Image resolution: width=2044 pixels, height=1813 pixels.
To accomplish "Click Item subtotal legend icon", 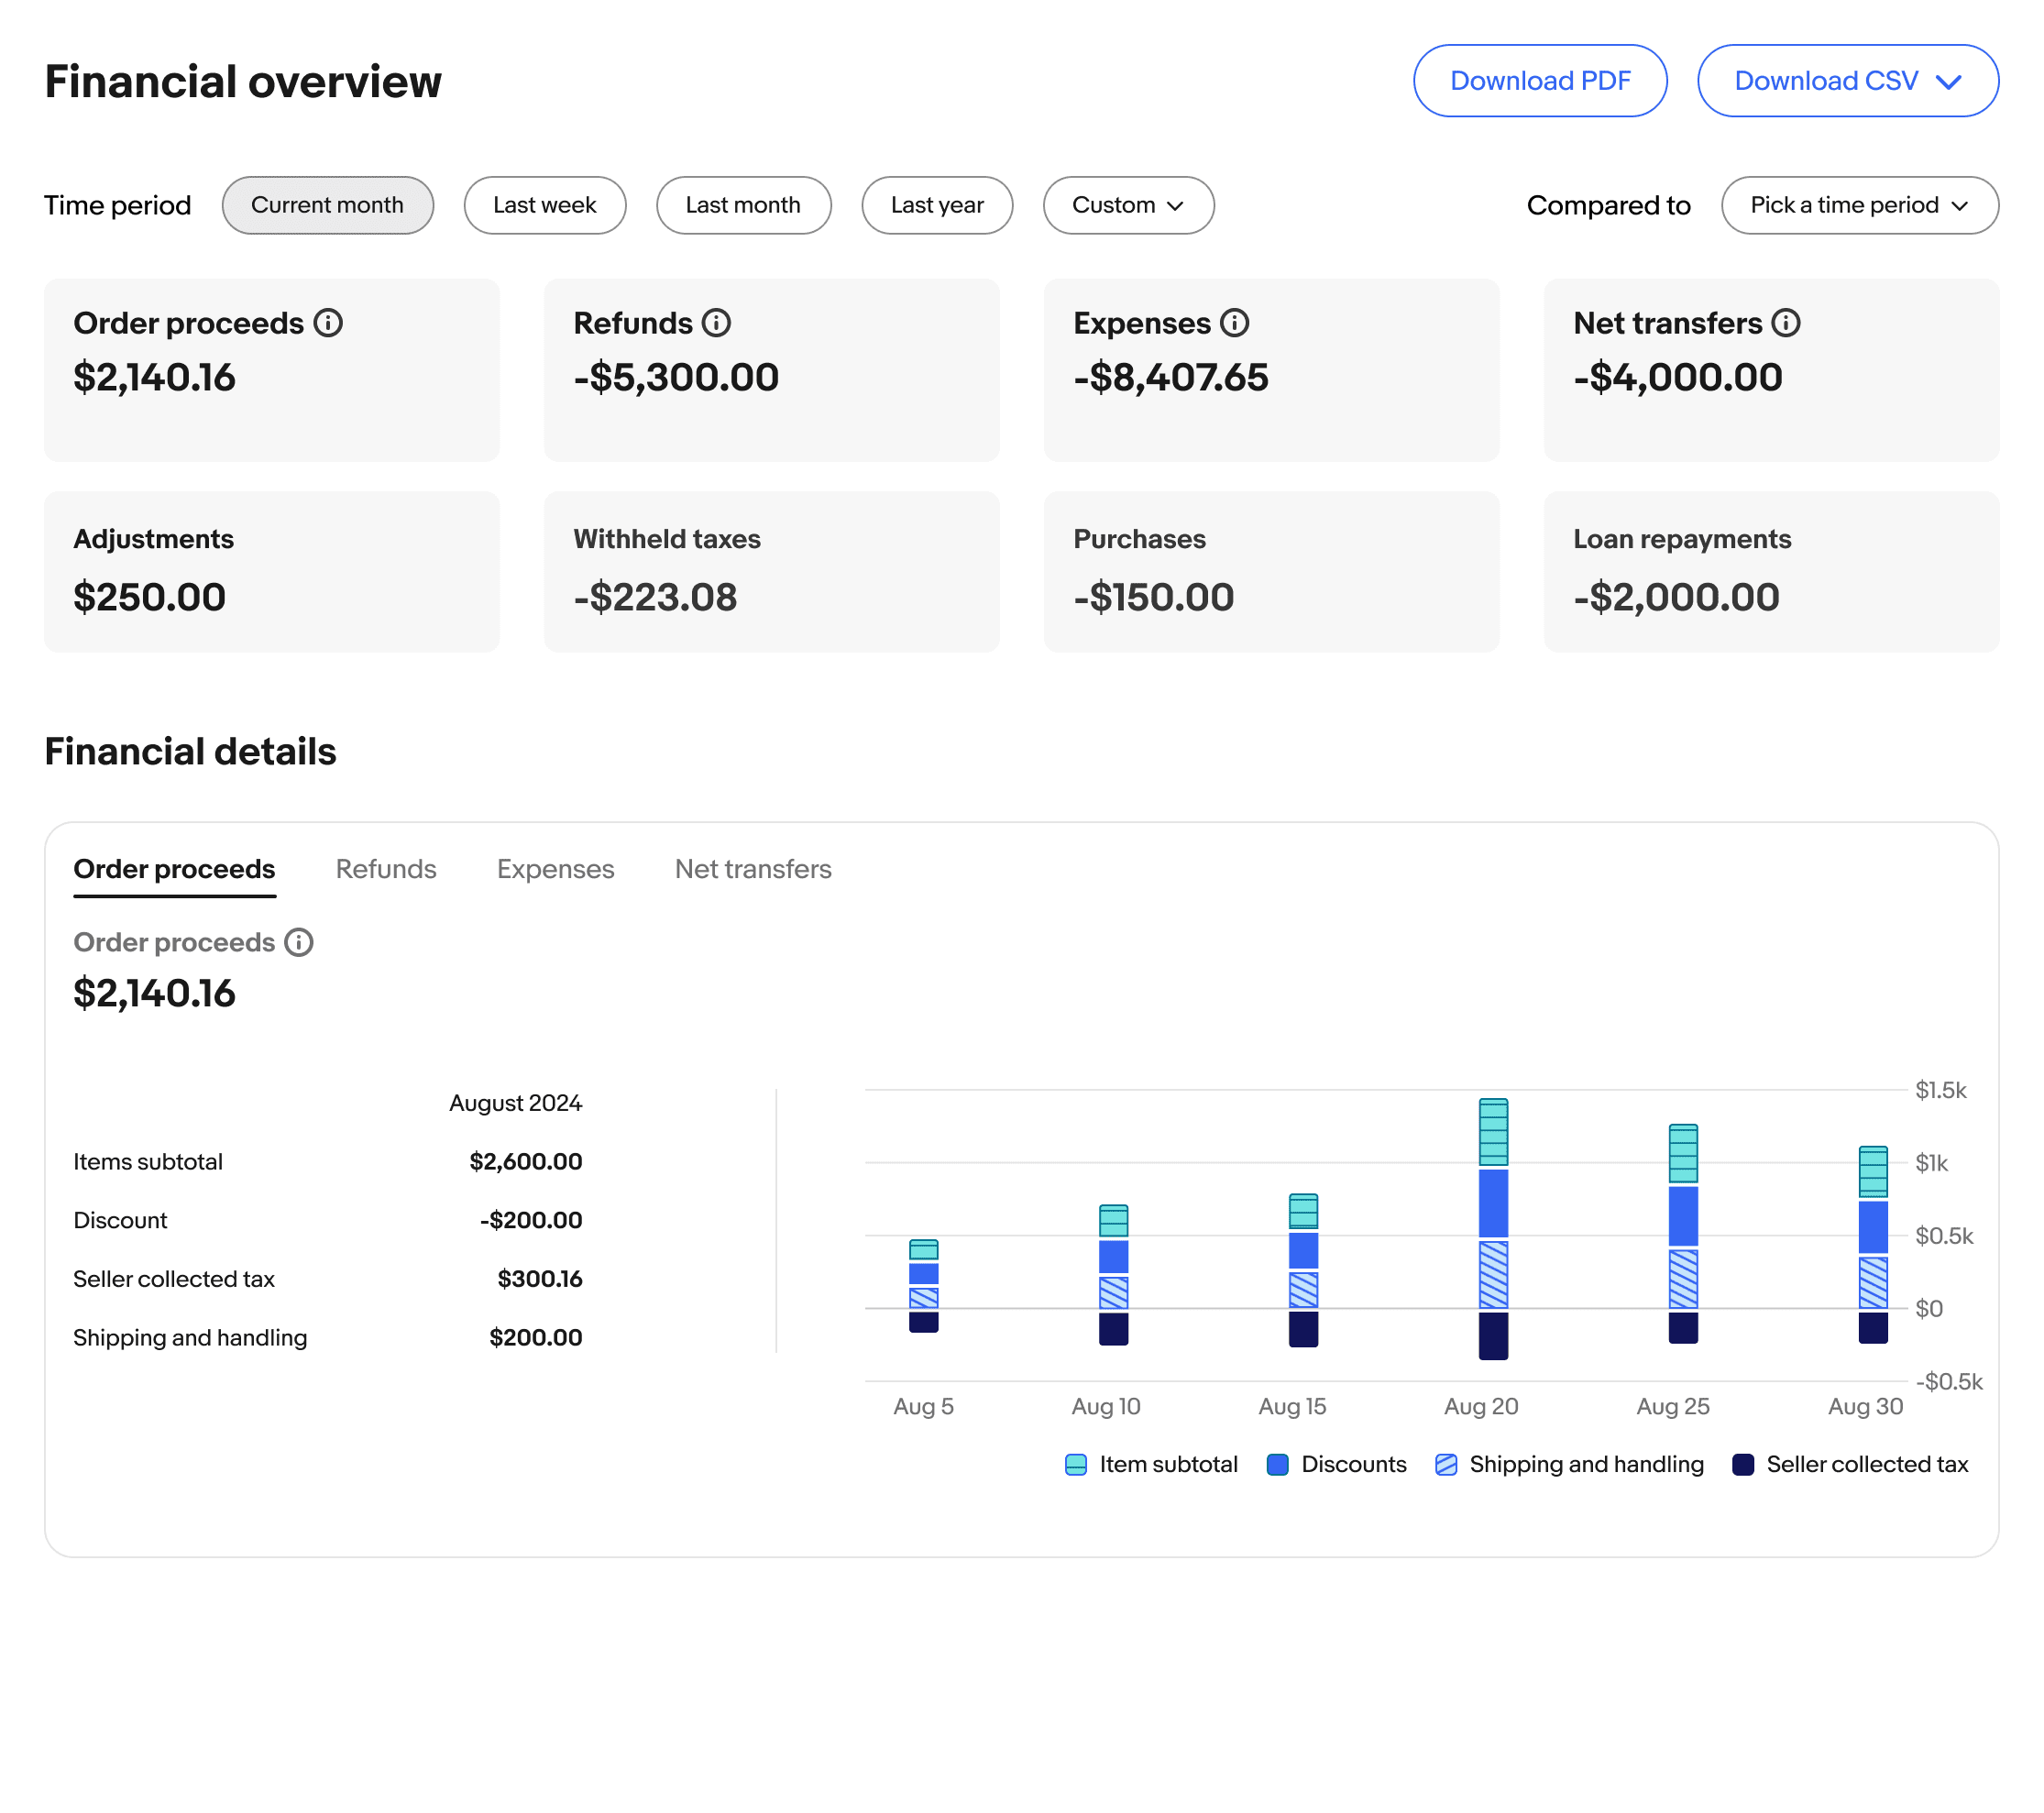I will [x=1076, y=1464].
